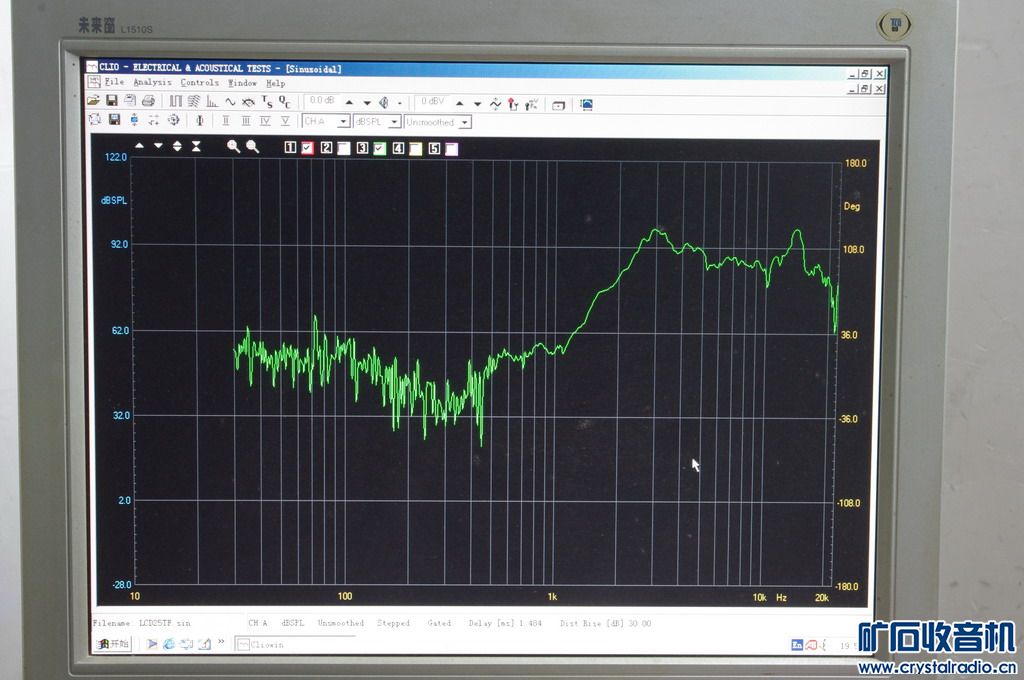Select the Roman numeral II button

coord(226,120)
